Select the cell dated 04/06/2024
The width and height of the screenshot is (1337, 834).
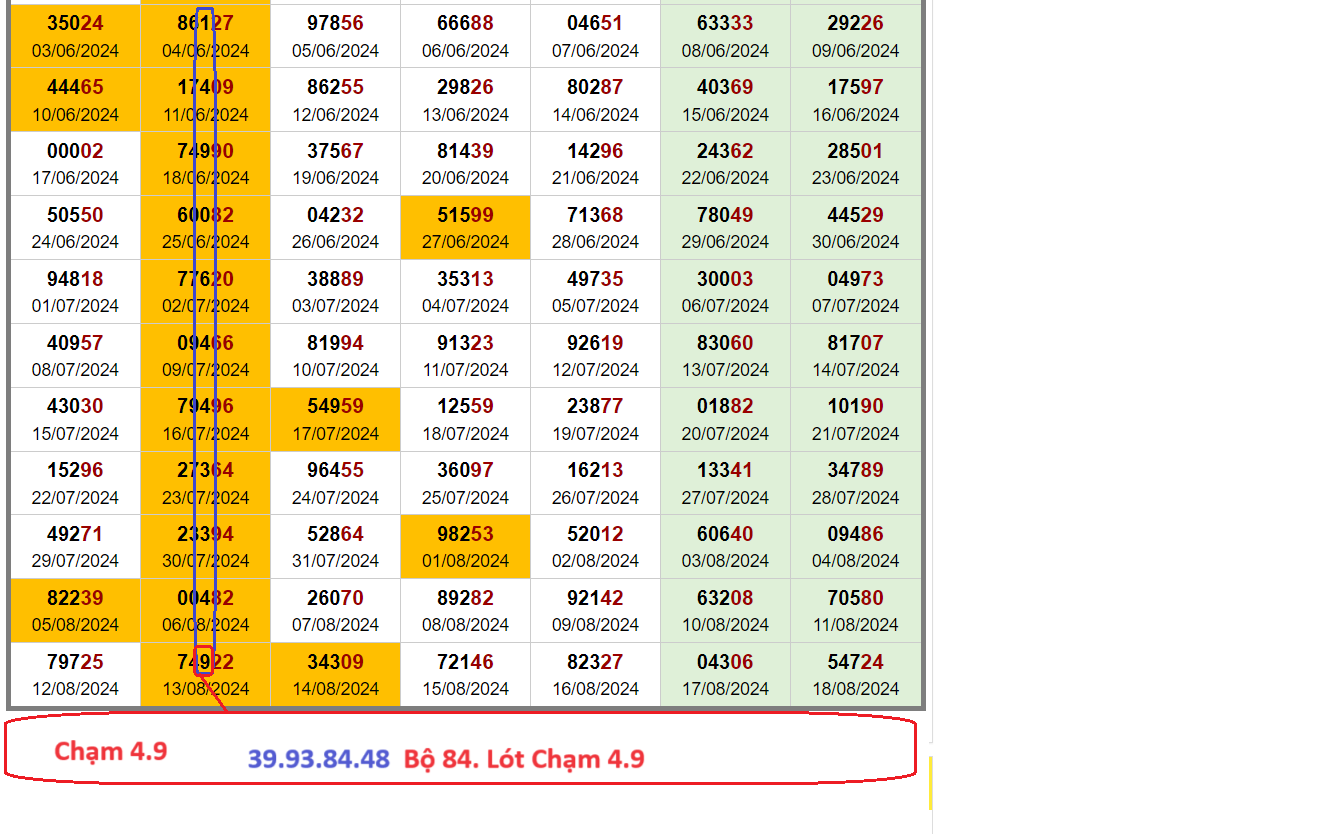pos(205,37)
